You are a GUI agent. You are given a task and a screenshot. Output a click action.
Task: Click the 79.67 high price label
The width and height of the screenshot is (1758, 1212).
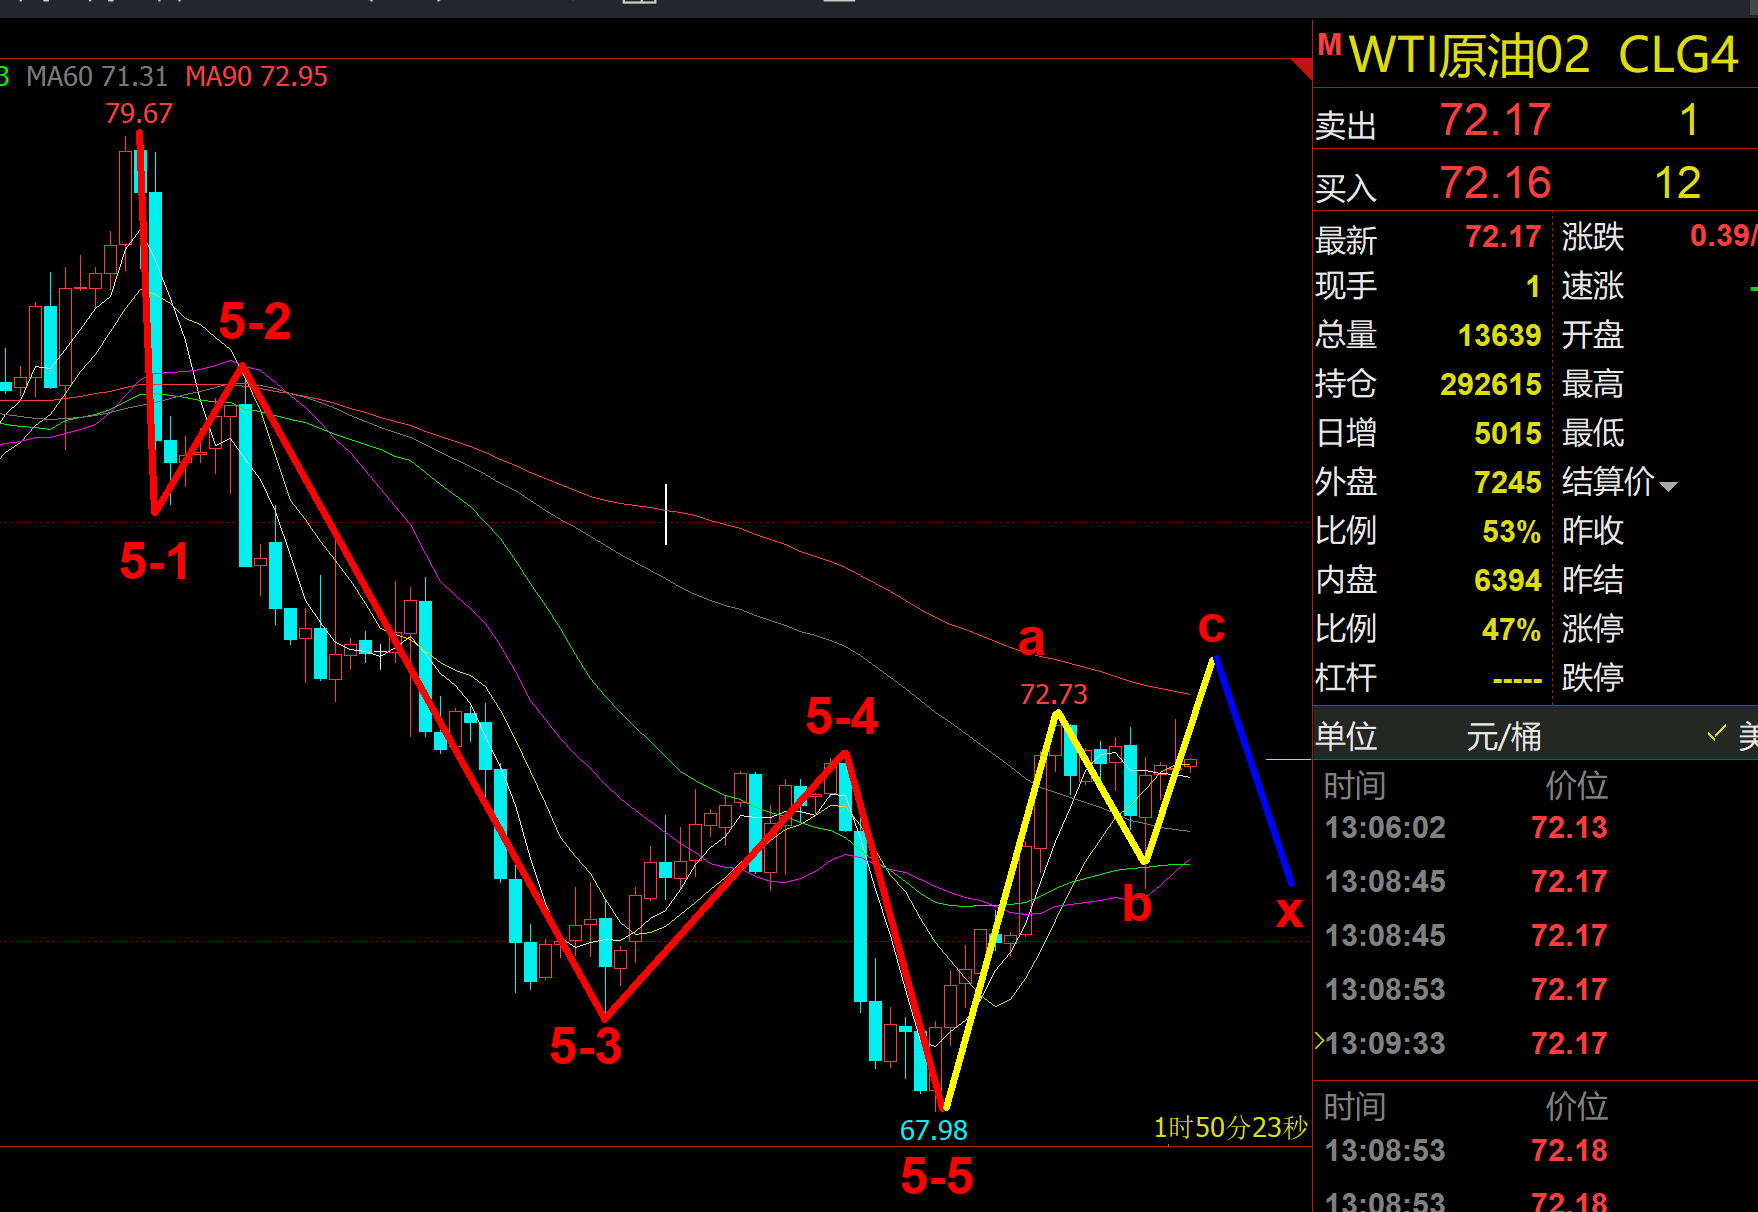139,114
